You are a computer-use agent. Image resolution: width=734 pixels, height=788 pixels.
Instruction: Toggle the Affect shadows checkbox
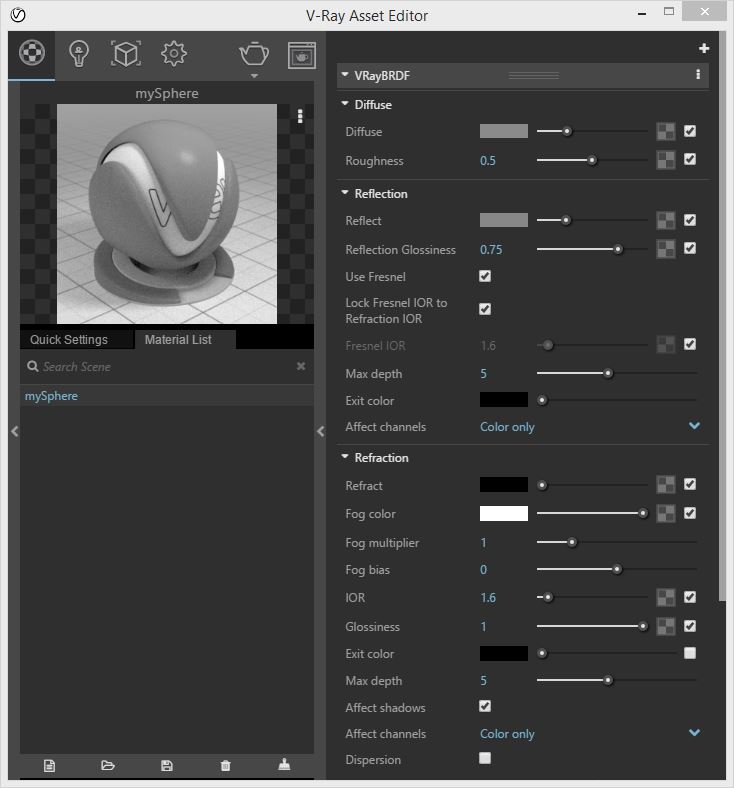coord(485,706)
